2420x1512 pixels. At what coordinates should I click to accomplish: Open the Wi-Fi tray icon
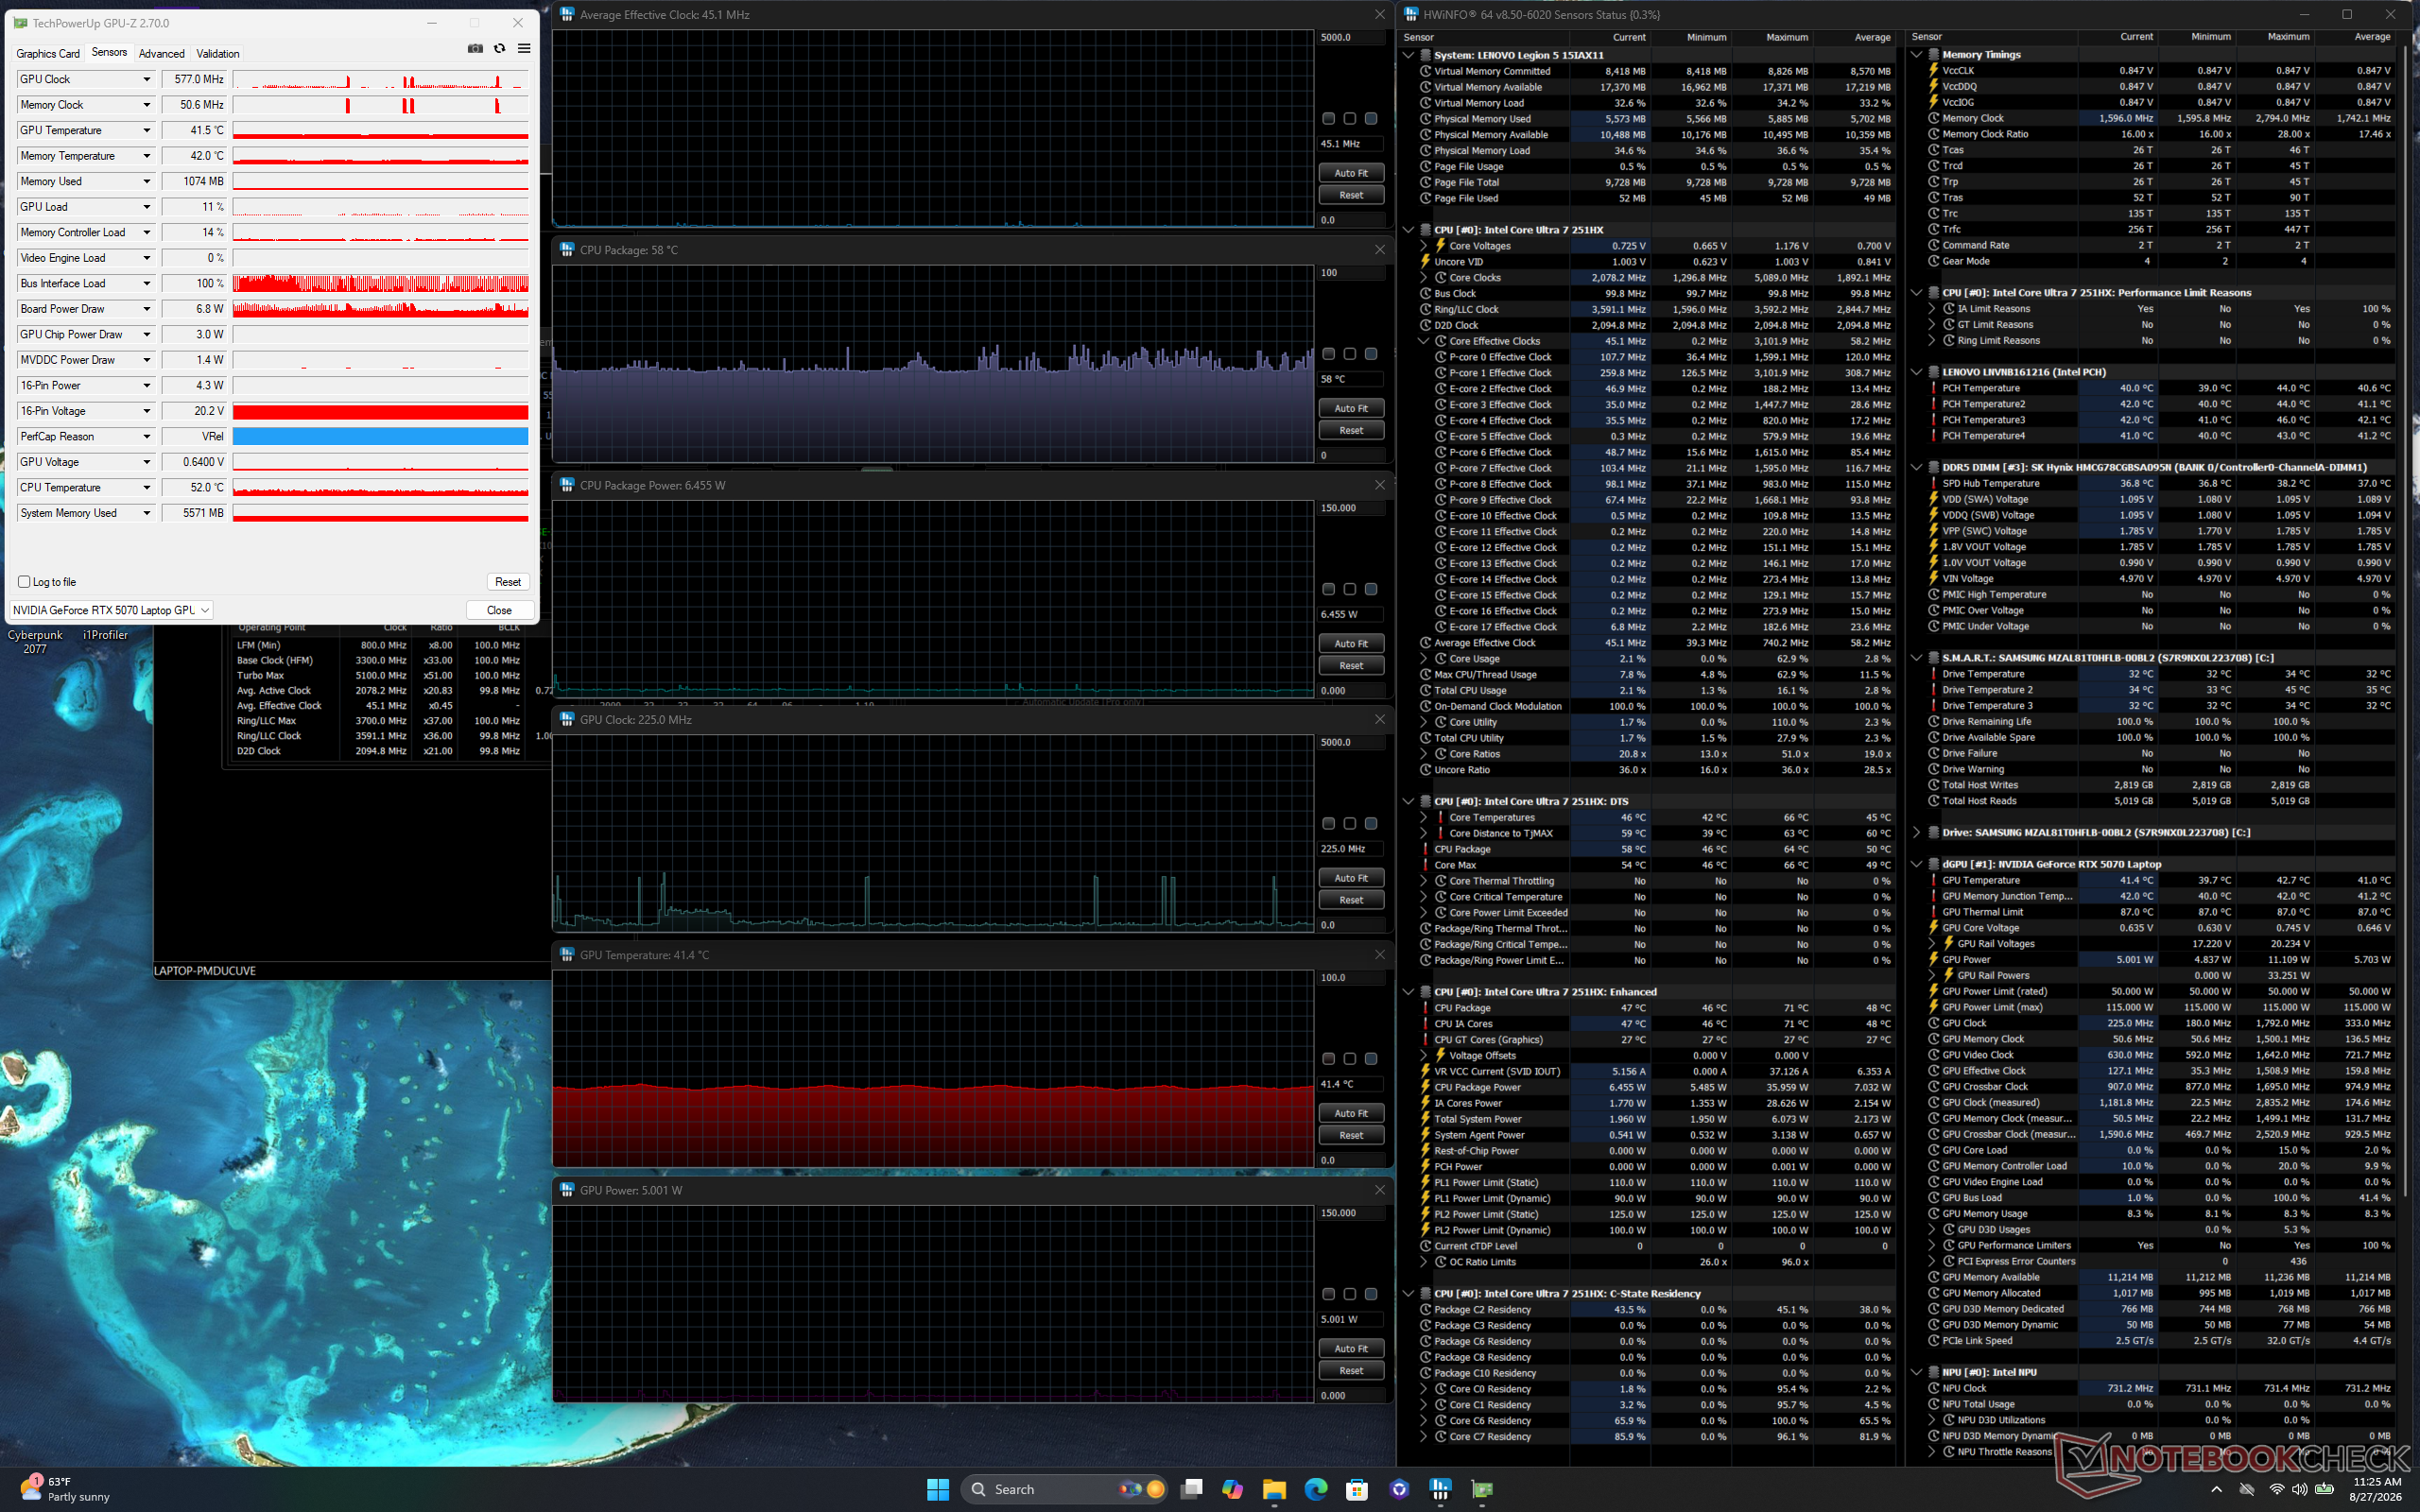pyautogui.click(x=2277, y=1489)
